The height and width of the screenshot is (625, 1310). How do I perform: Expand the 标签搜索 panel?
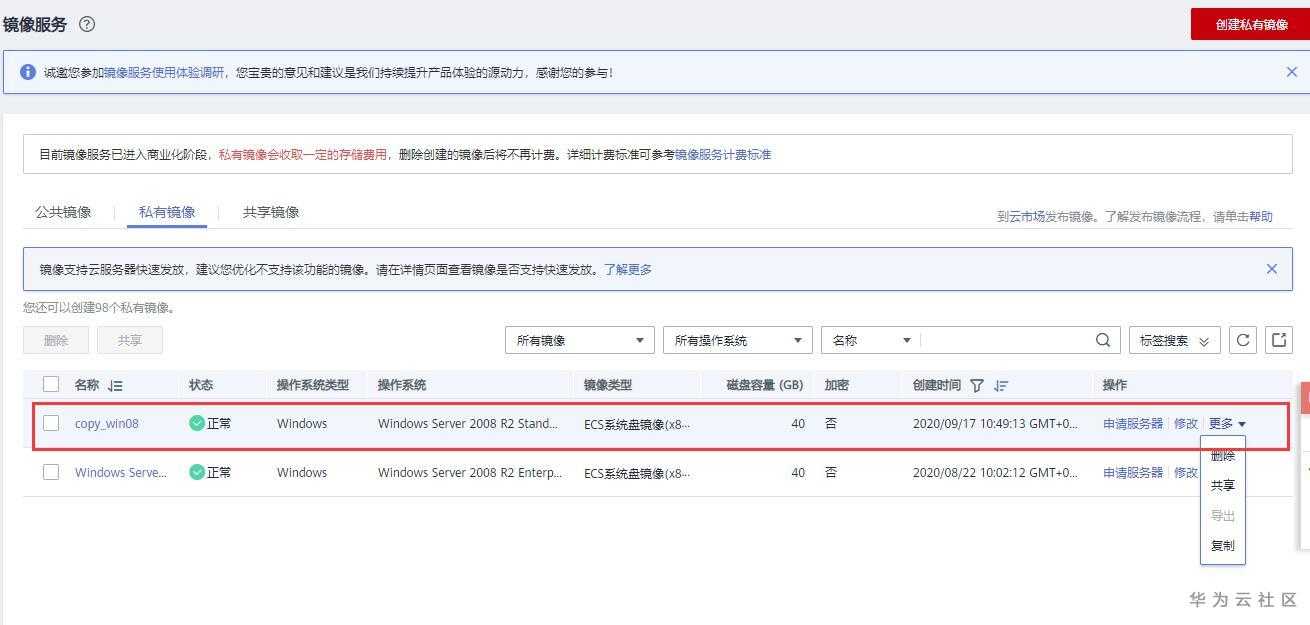point(1174,340)
